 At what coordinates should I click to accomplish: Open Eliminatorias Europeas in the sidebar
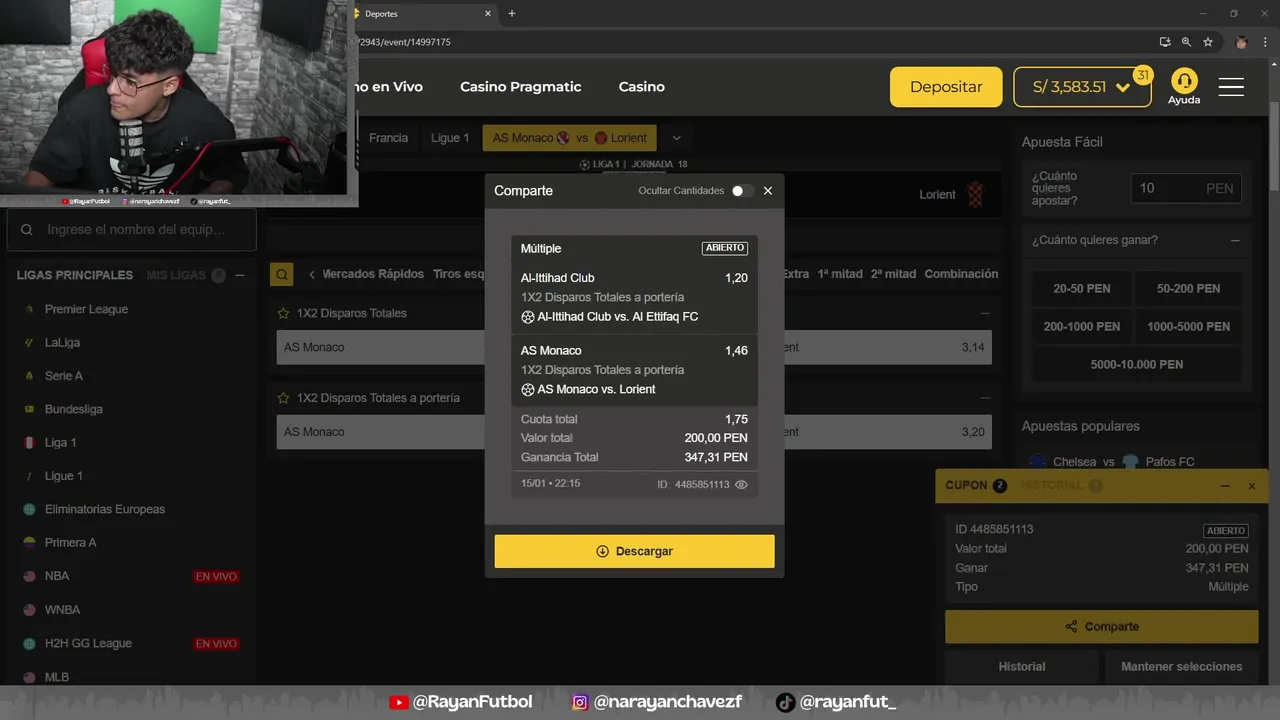click(x=105, y=509)
